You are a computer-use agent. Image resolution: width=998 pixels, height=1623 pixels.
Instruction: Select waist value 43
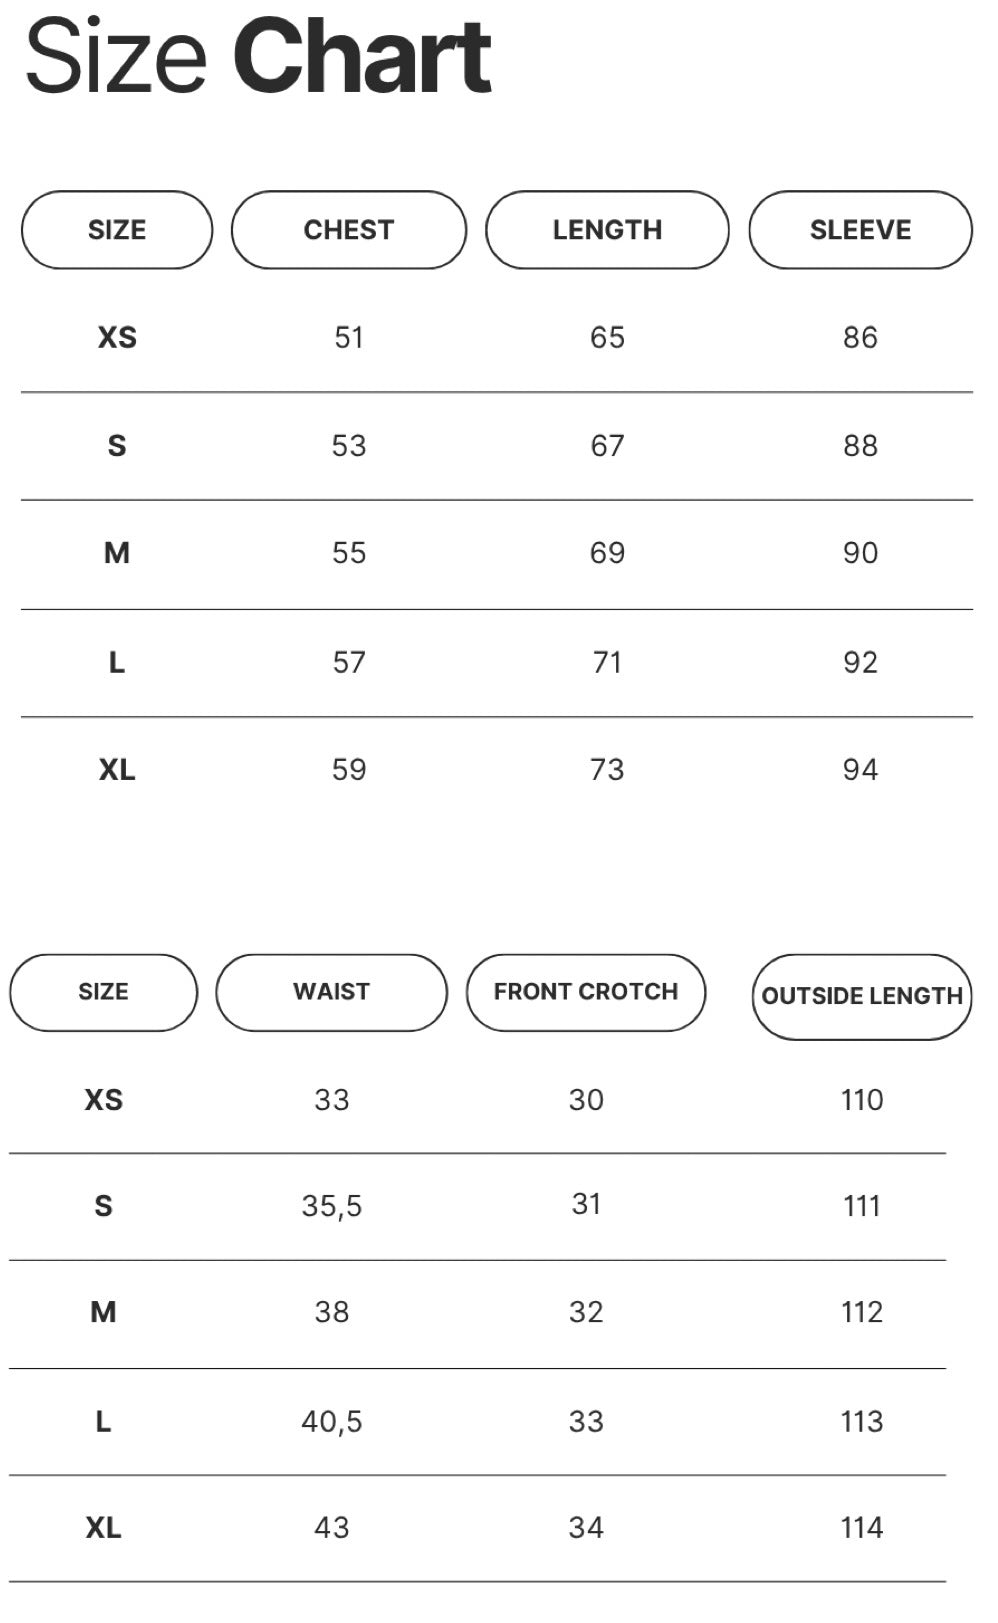(332, 1528)
